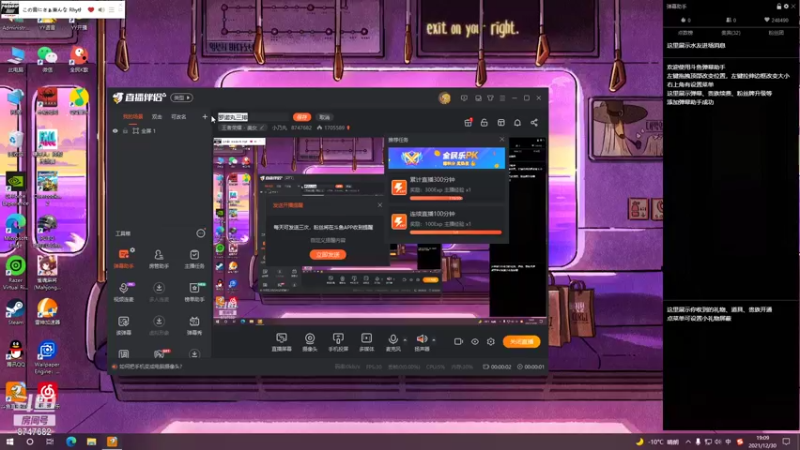Open the 读弹幕 read-danmaku tool
The height and width of the screenshot is (450, 800).
(x=123, y=325)
